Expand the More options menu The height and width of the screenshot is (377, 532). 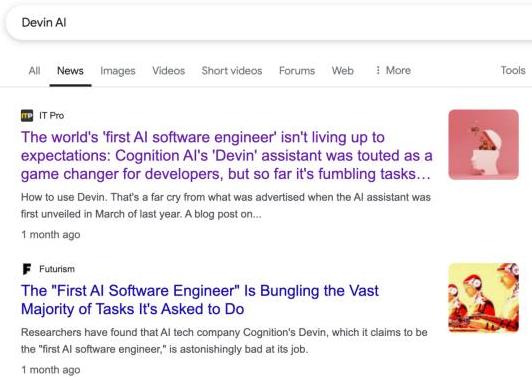tap(394, 70)
